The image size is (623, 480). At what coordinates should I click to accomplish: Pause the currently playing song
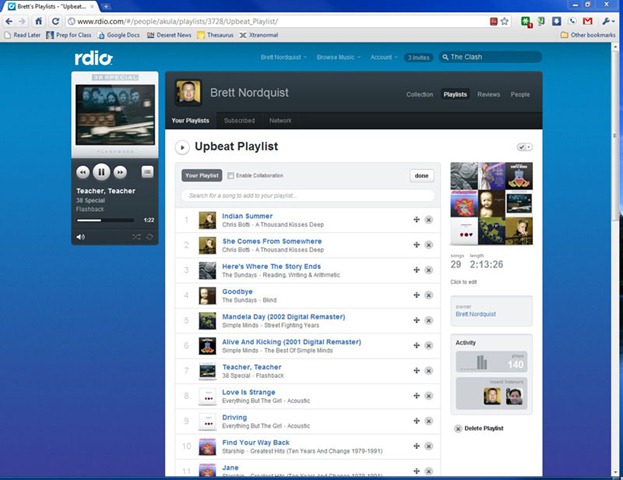tap(101, 172)
